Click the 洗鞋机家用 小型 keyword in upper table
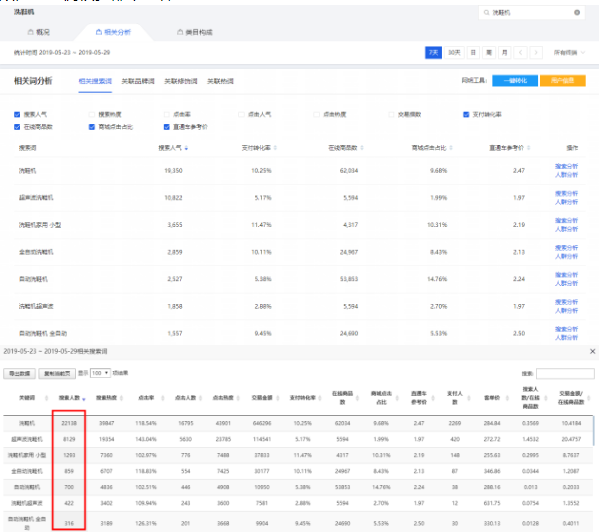Viewport: 601px width, 532px height. click(40, 225)
